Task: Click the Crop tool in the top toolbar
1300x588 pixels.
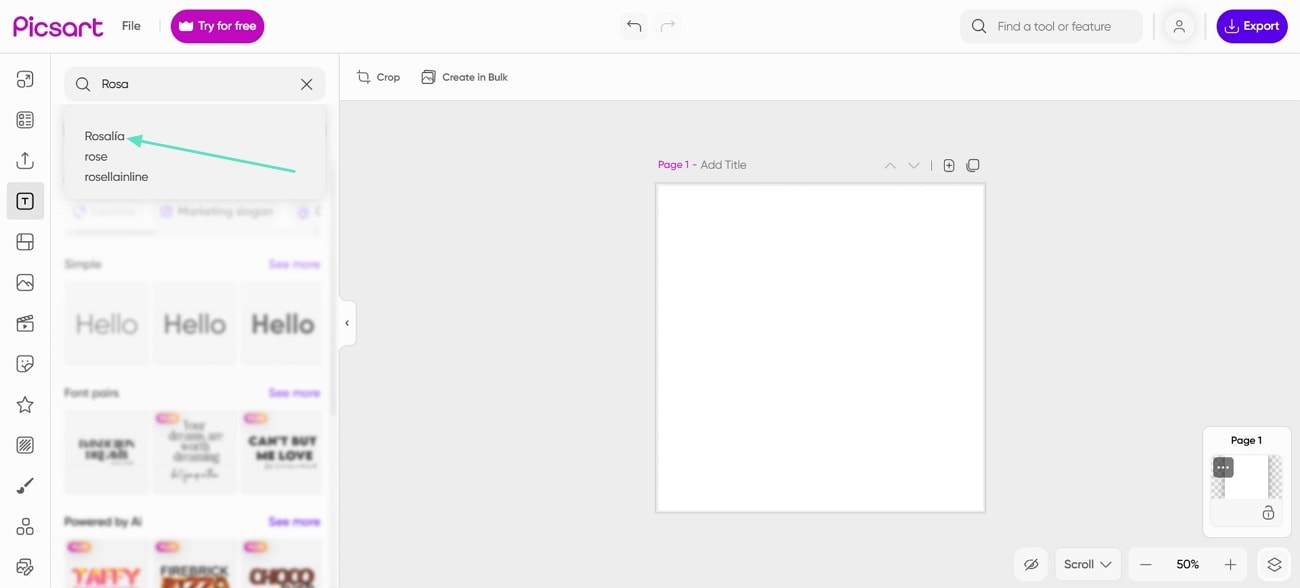Action: [x=378, y=77]
